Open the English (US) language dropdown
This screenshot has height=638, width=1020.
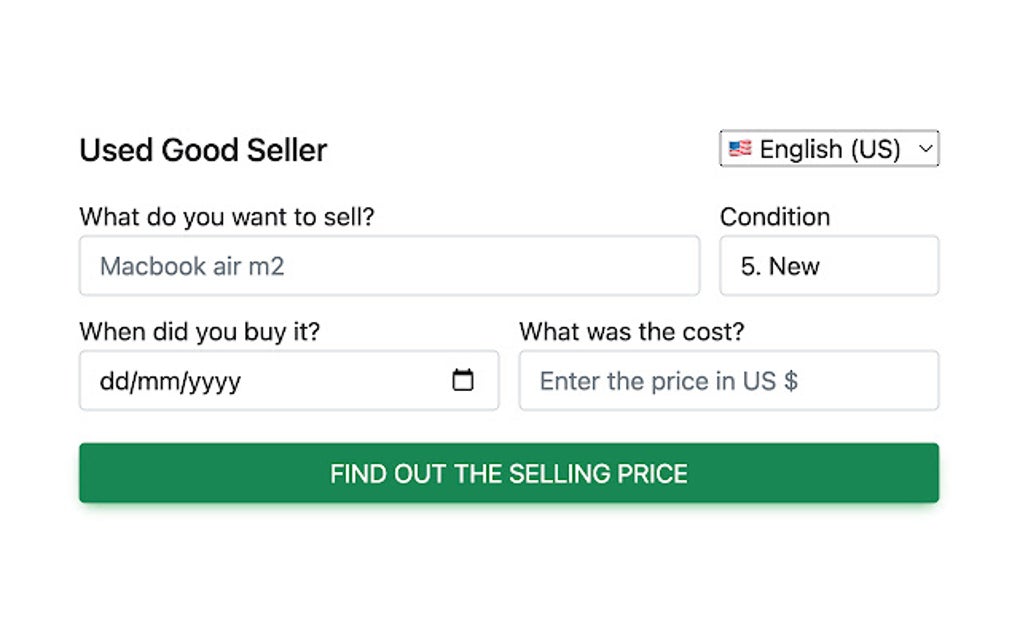click(x=830, y=148)
